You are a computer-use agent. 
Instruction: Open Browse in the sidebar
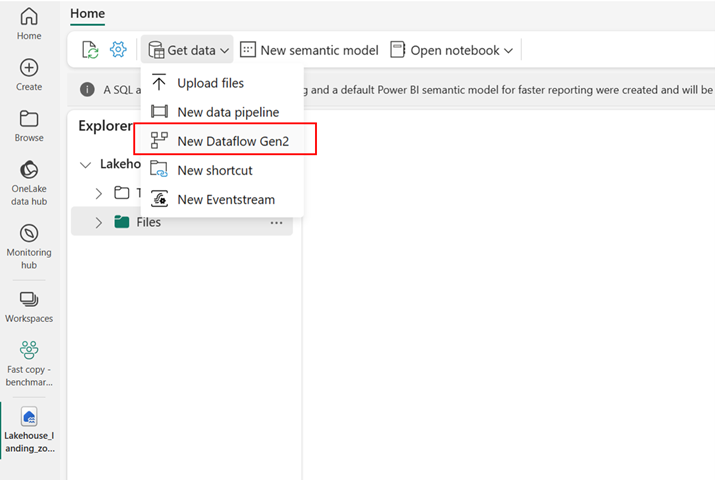[x=29, y=126]
